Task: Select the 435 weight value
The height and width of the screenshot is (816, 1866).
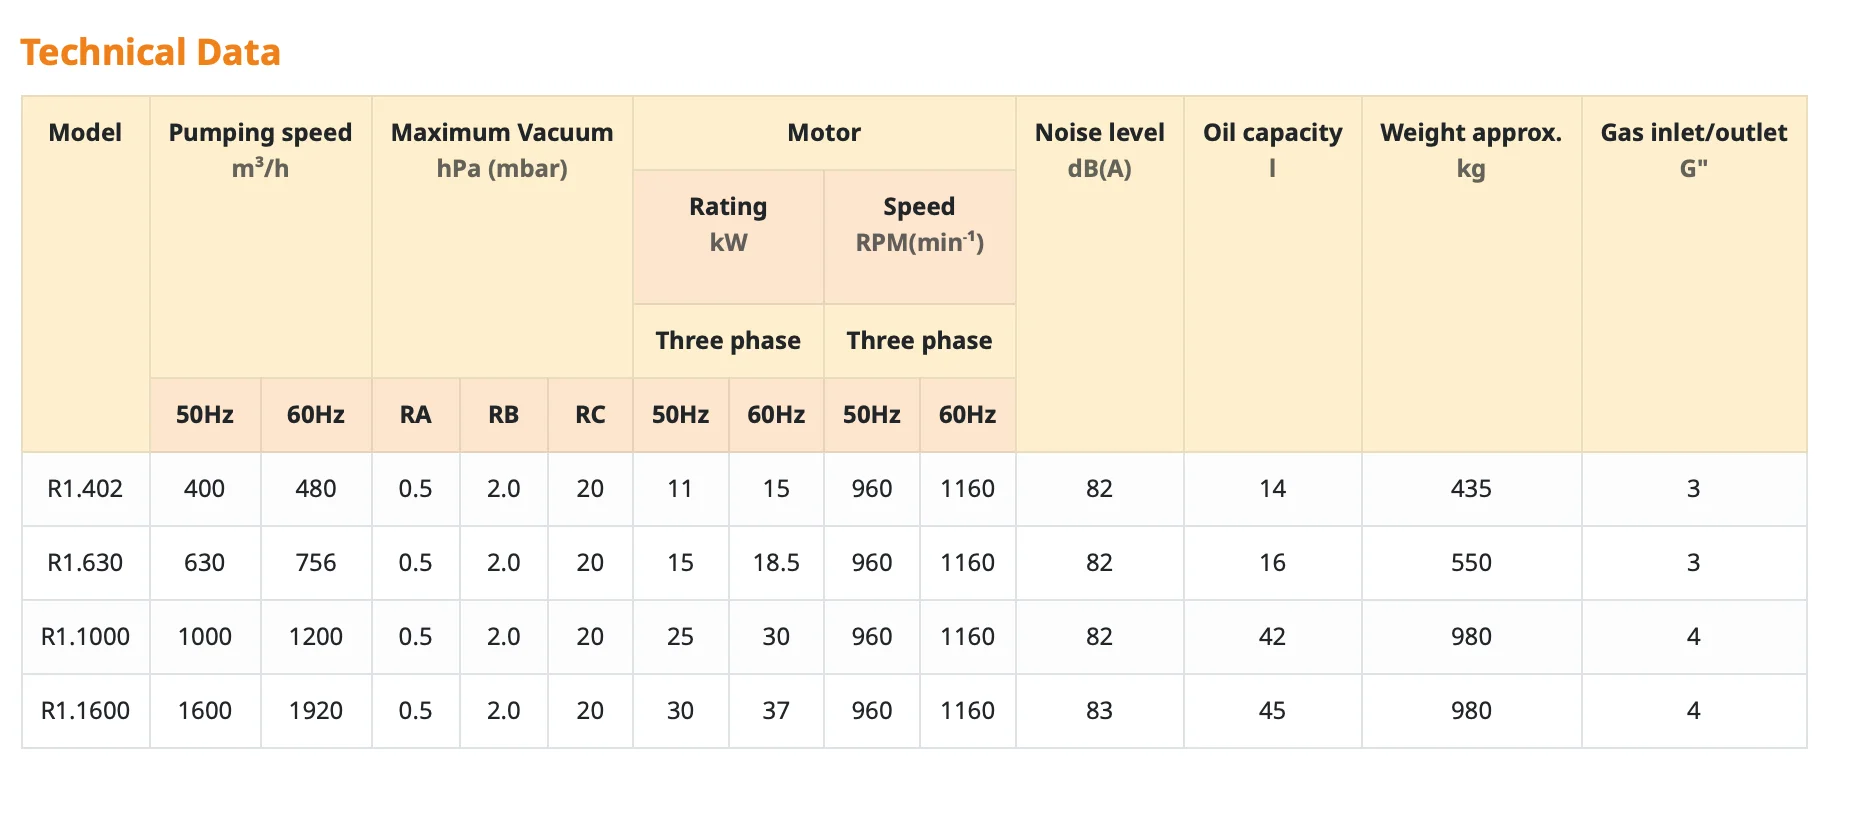Action: click(1471, 489)
